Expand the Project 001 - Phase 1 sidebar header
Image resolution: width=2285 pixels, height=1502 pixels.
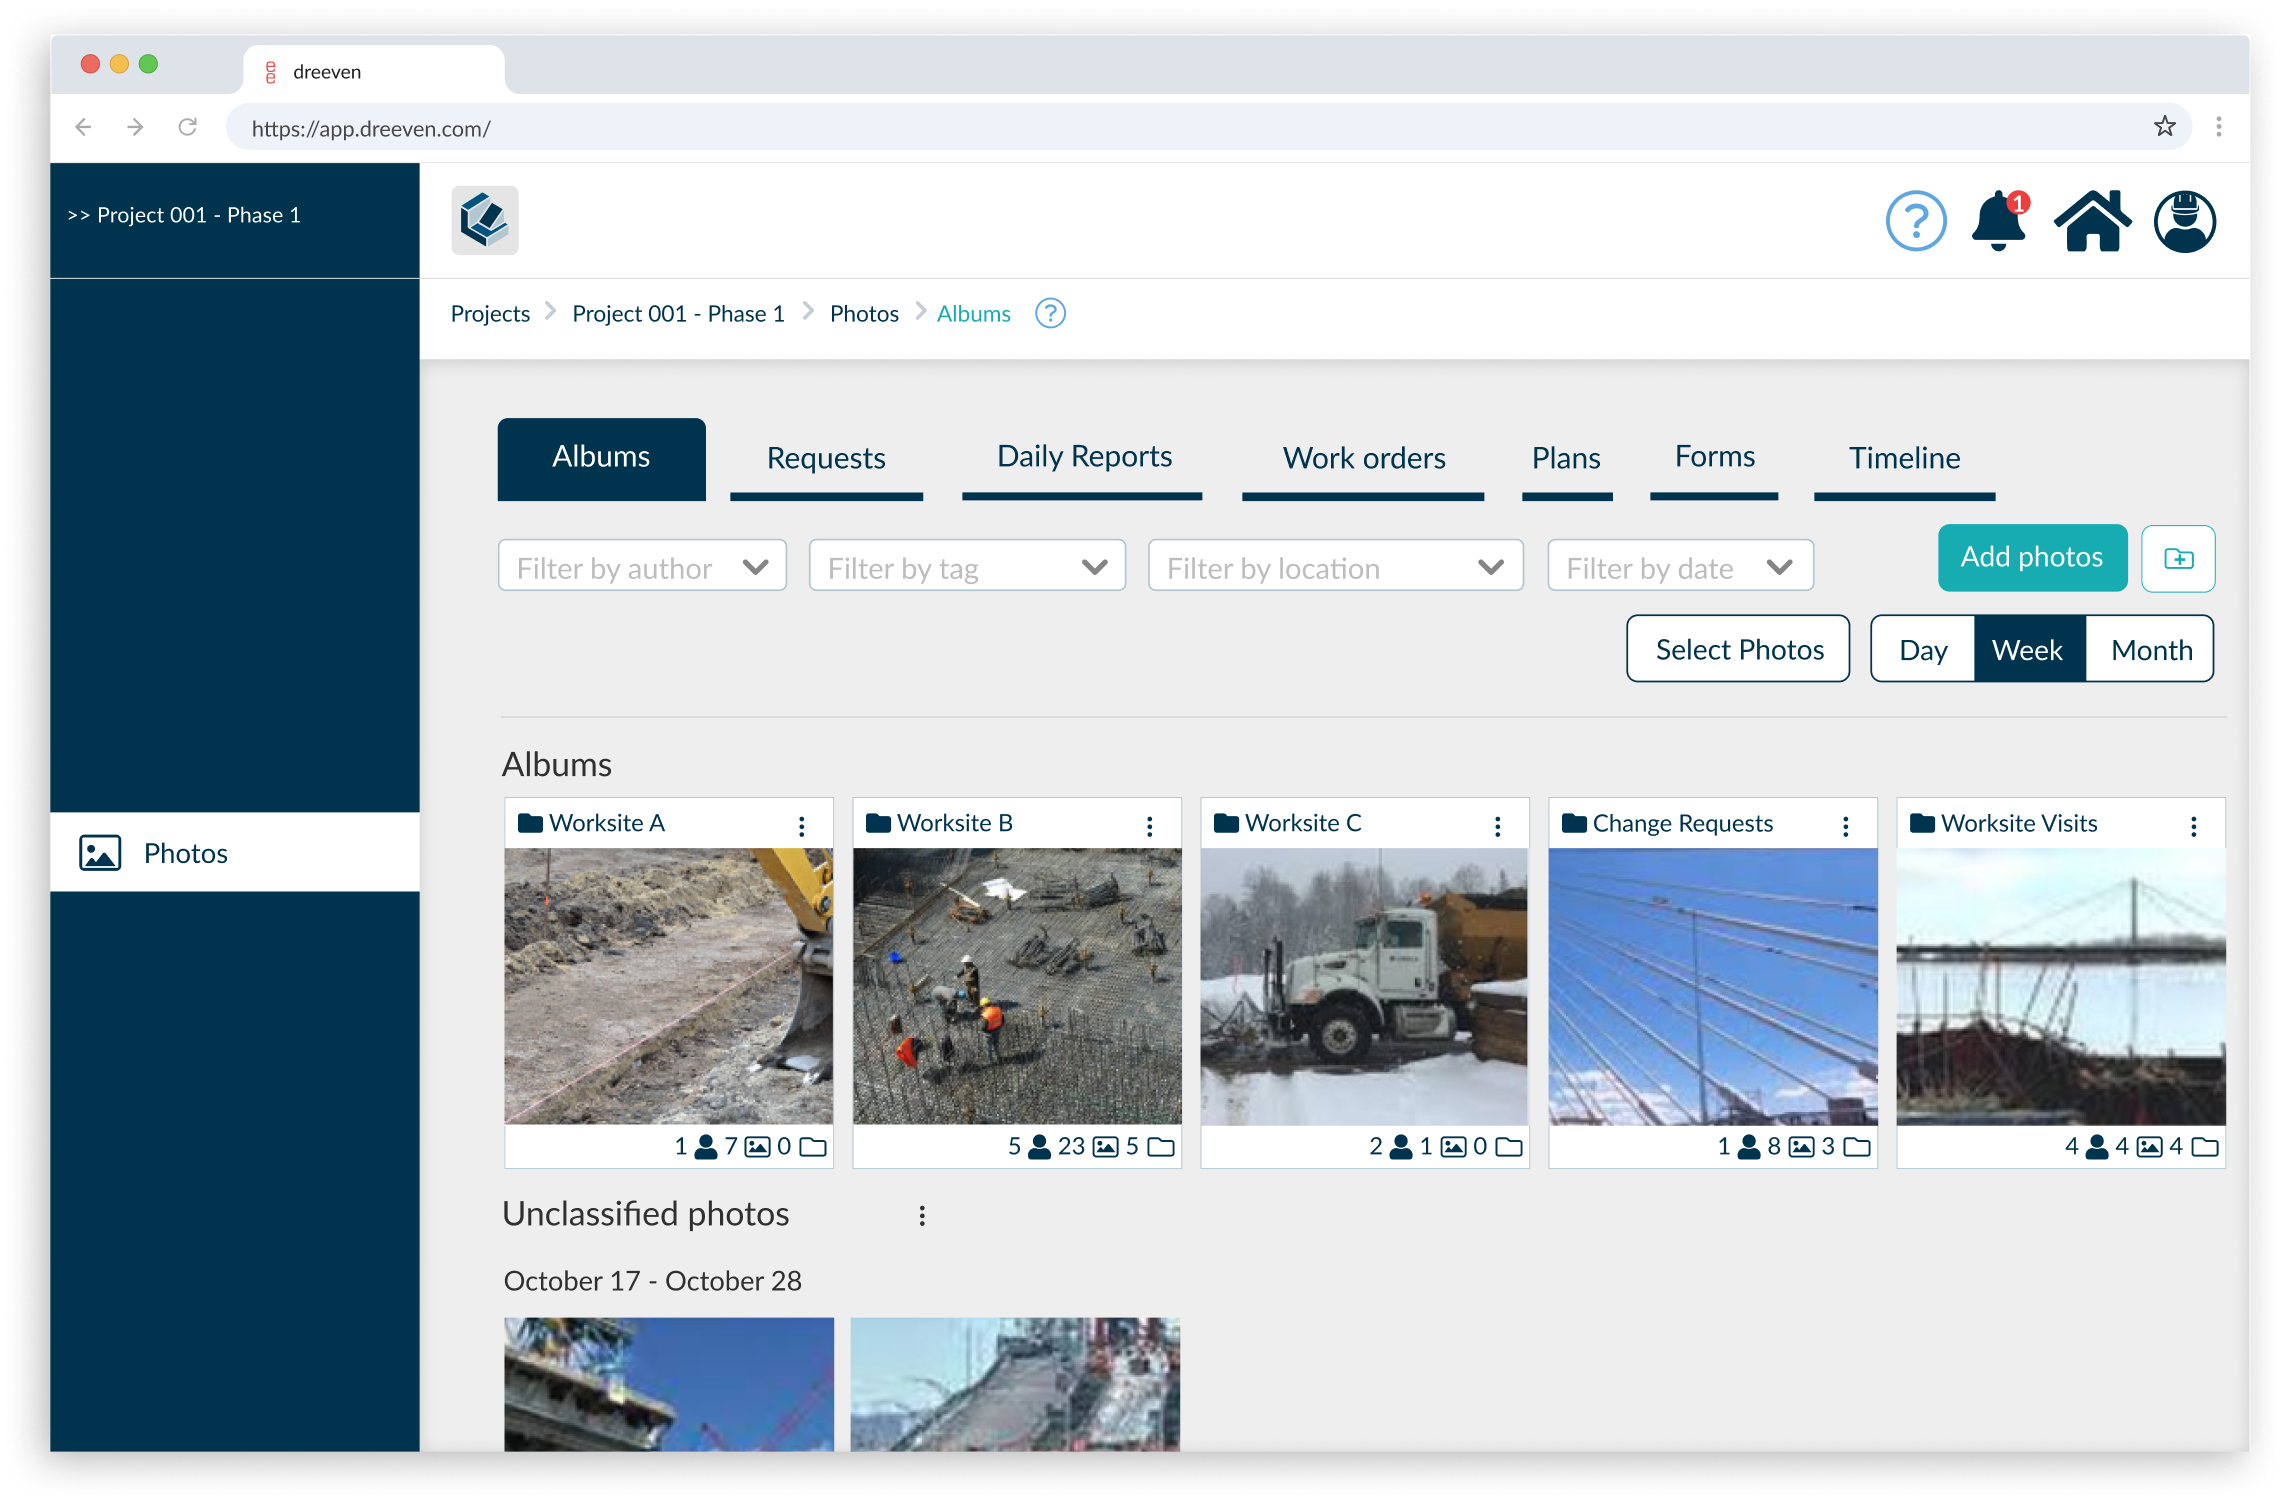[x=184, y=215]
